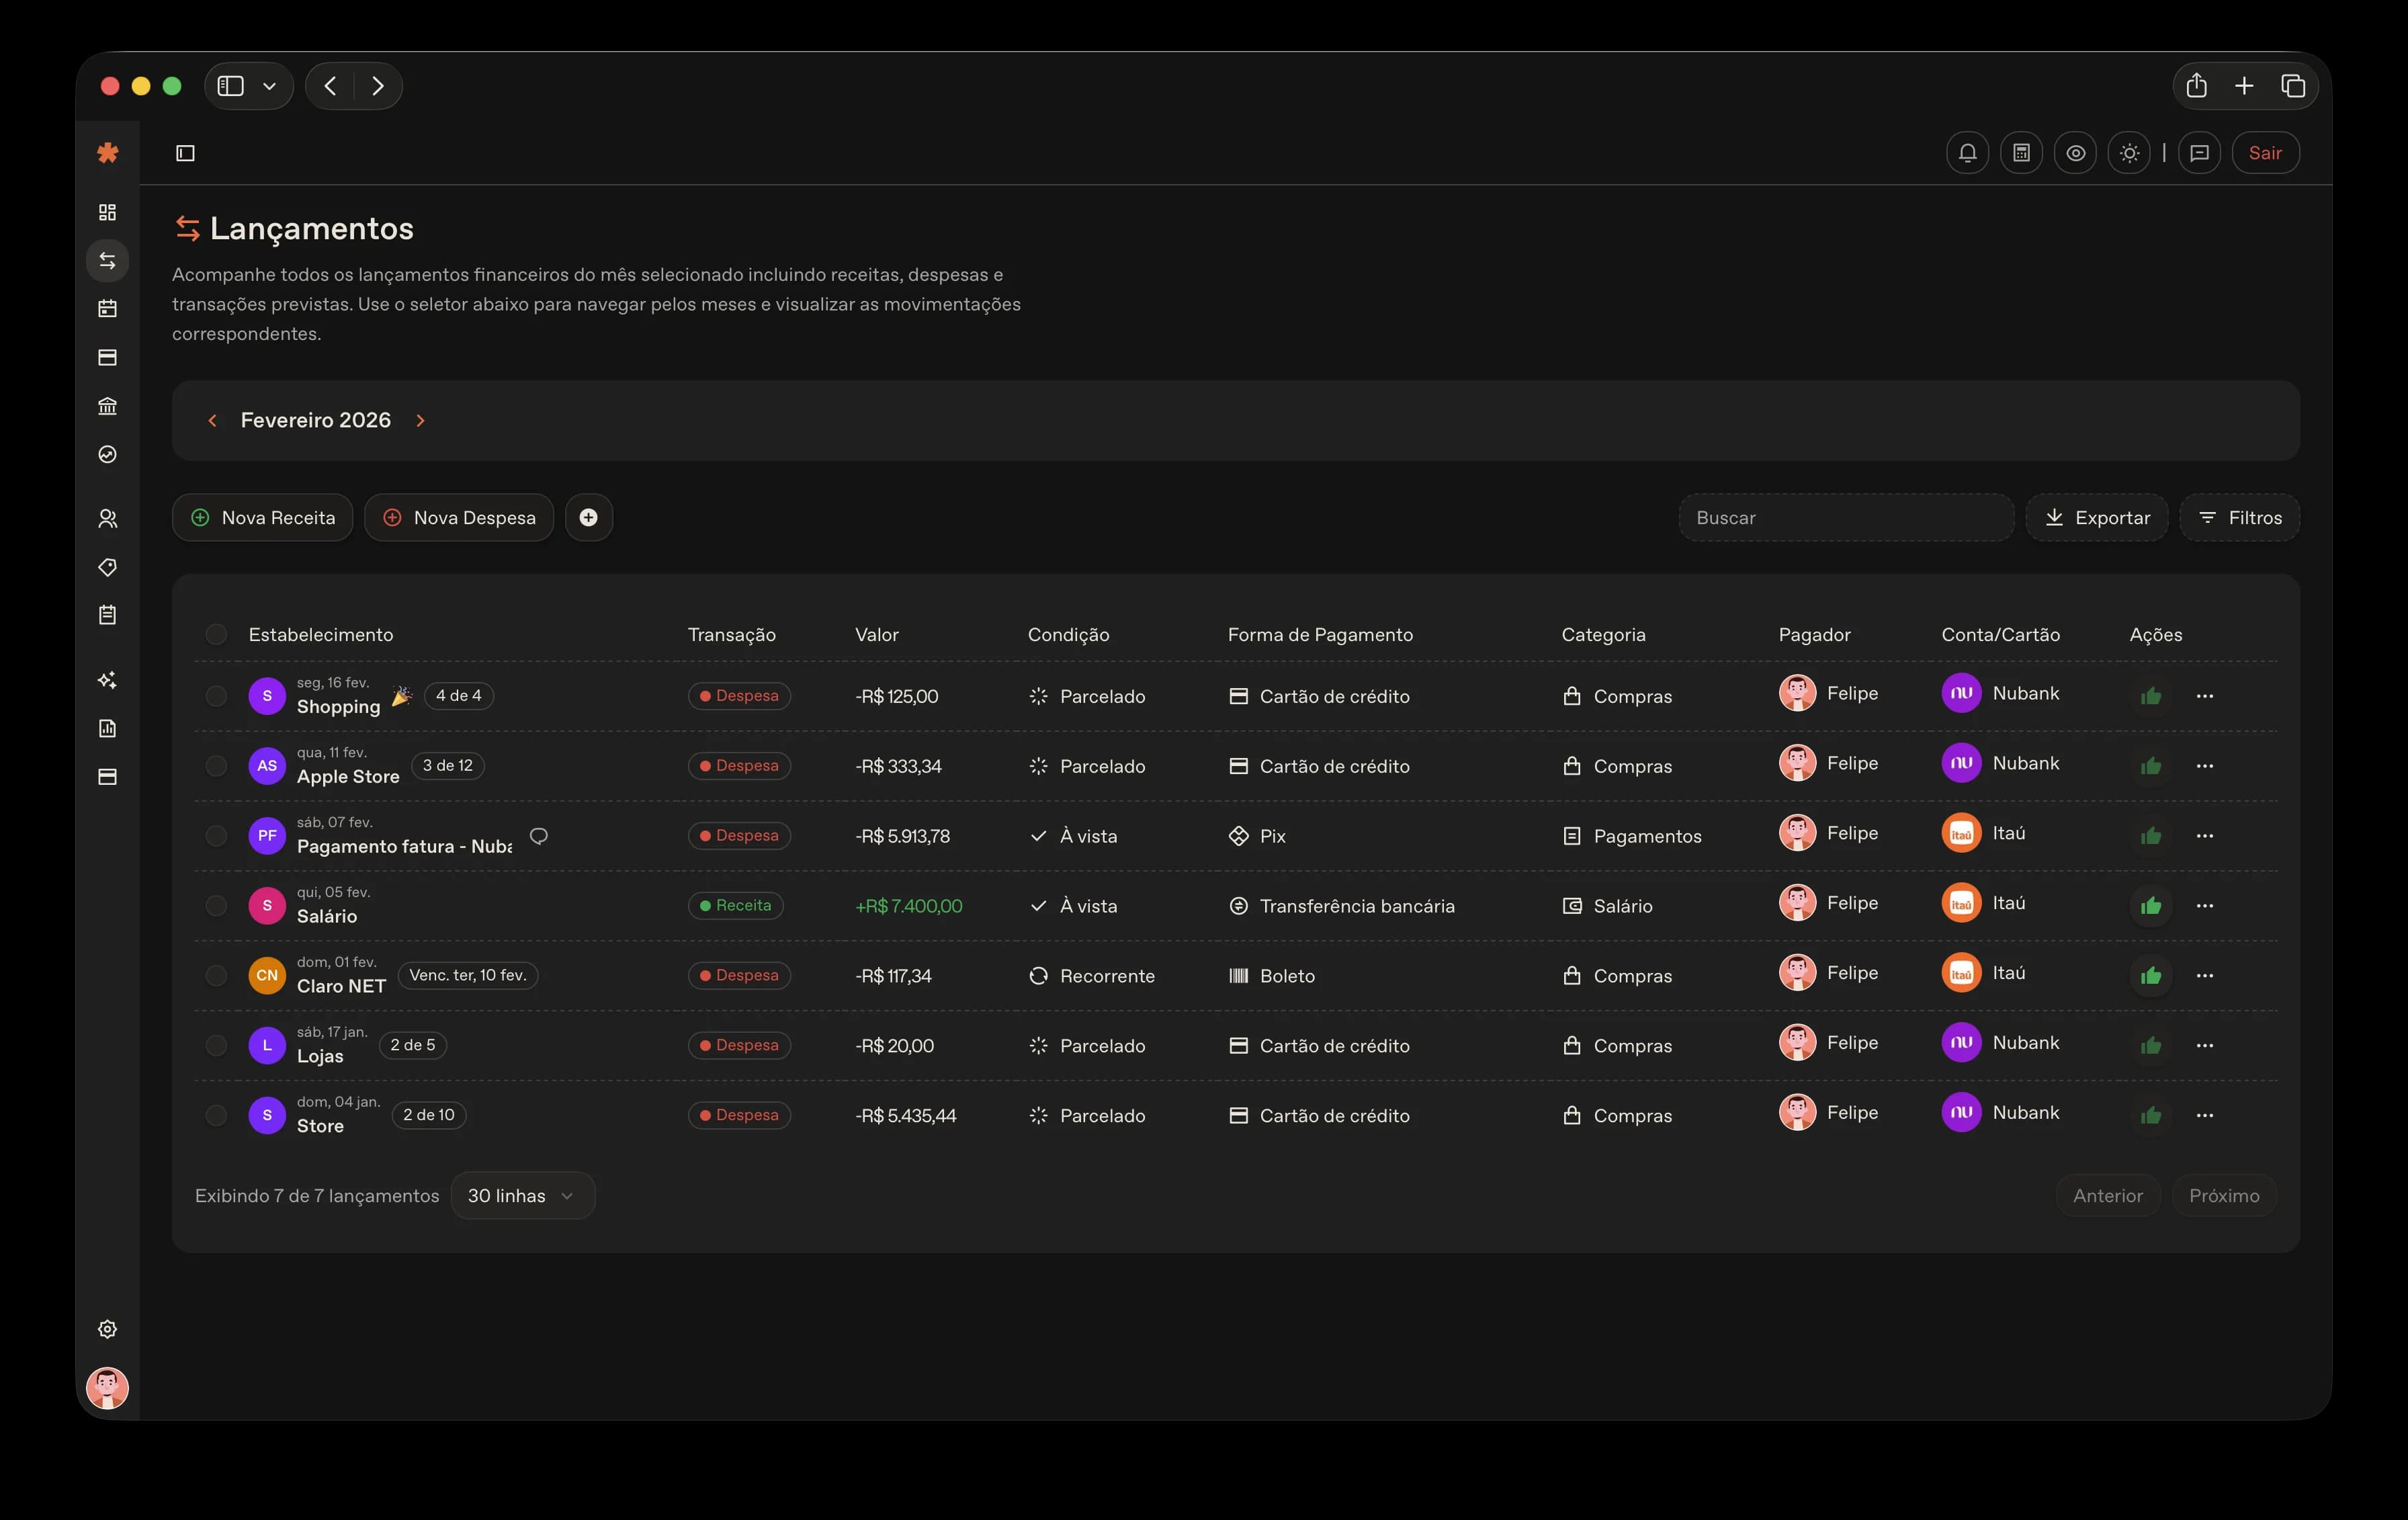The width and height of the screenshot is (2408, 1520).
Task: Select the Claro NET row checkbox
Action: 216,975
